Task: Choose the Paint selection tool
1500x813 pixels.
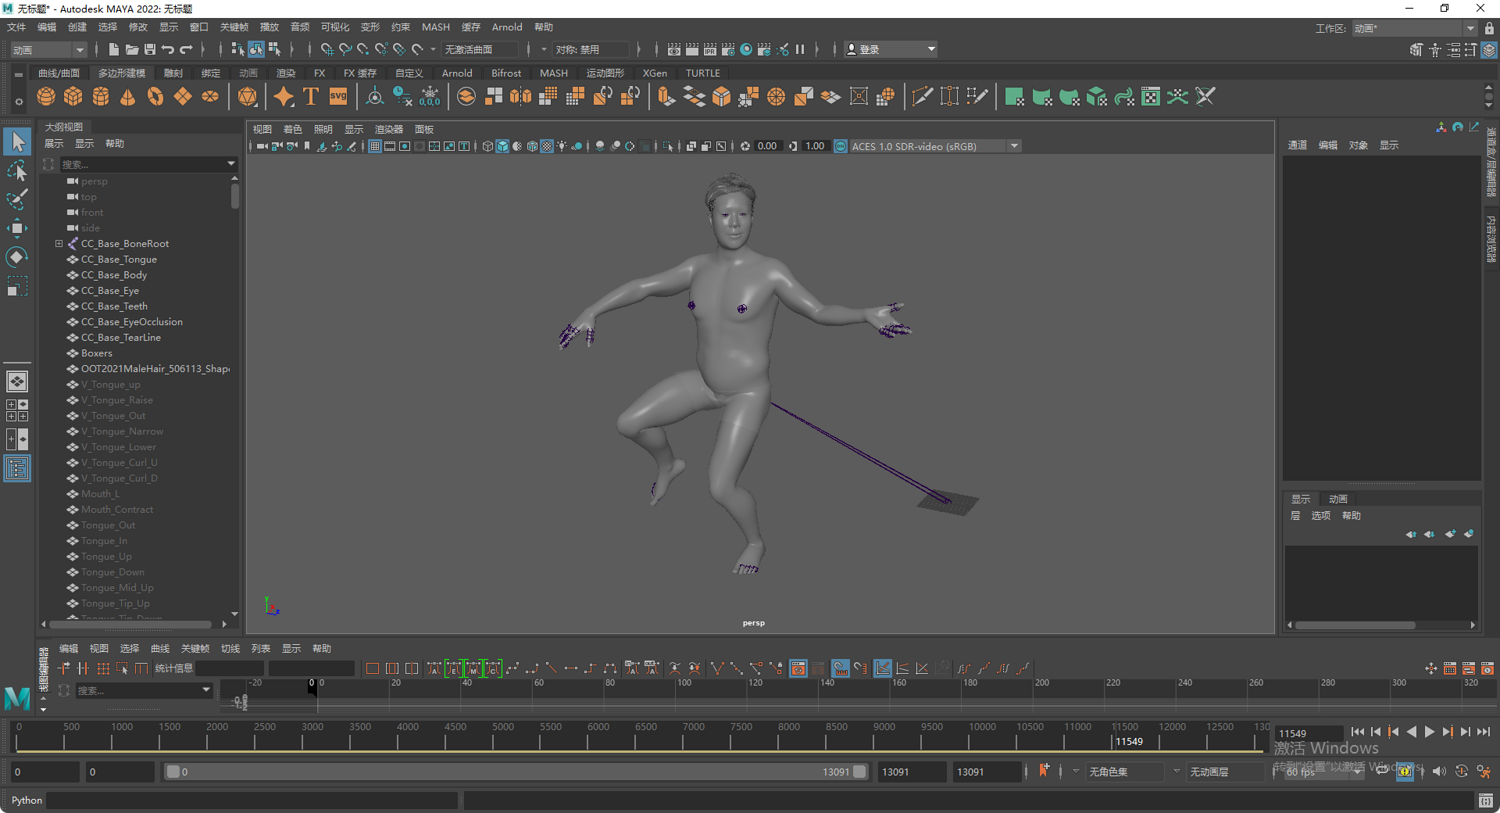Action: (x=17, y=199)
